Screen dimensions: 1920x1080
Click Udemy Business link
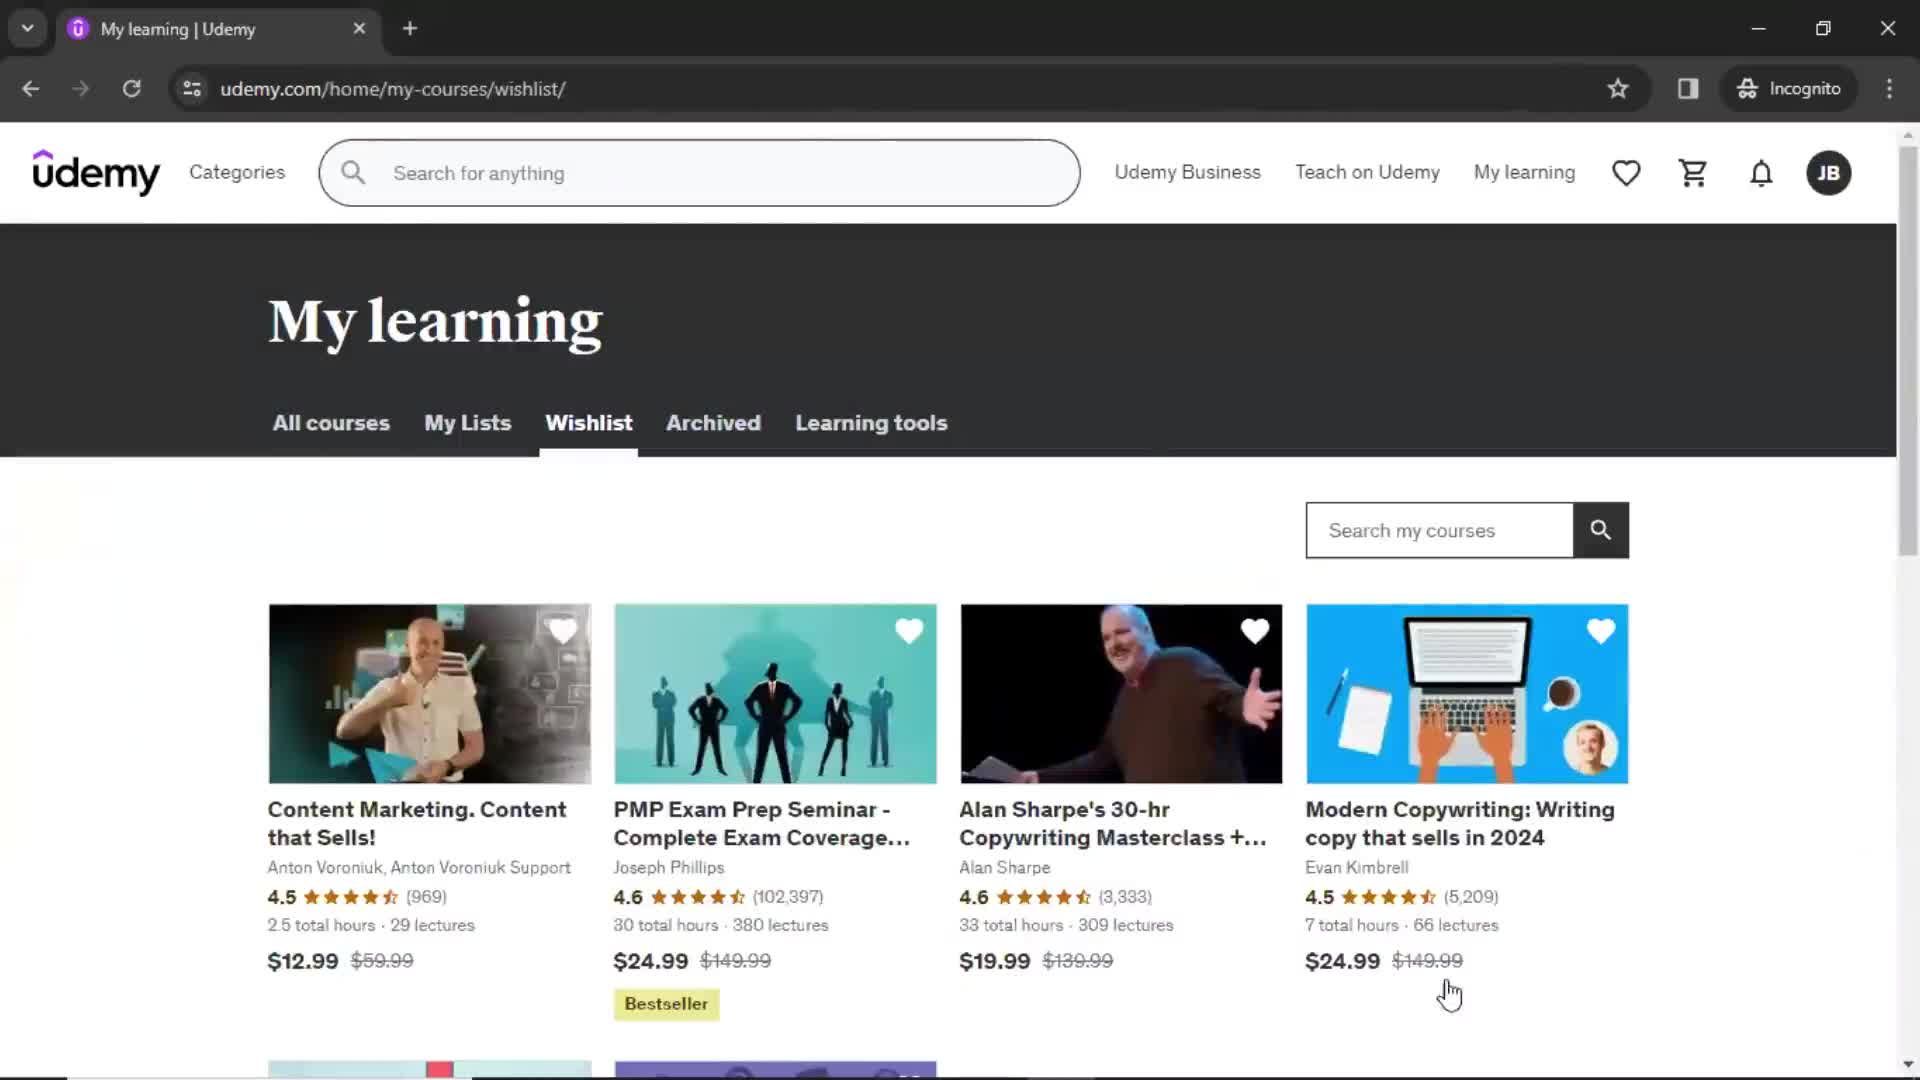point(1187,173)
